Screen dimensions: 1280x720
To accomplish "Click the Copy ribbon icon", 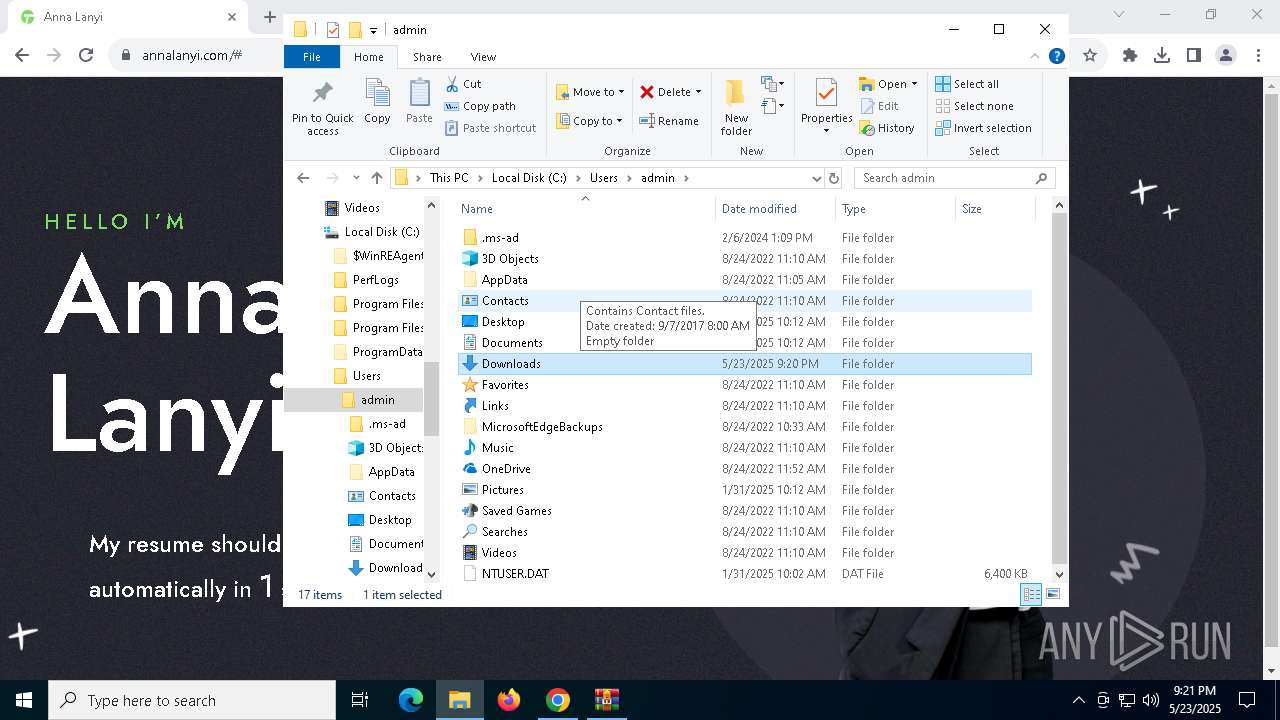I will (x=377, y=94).
